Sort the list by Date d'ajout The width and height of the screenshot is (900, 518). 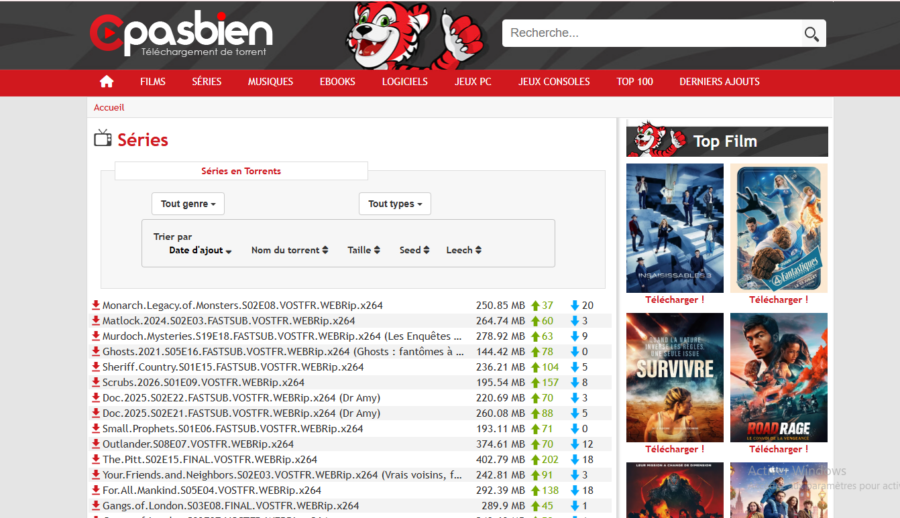click(200, 251)
